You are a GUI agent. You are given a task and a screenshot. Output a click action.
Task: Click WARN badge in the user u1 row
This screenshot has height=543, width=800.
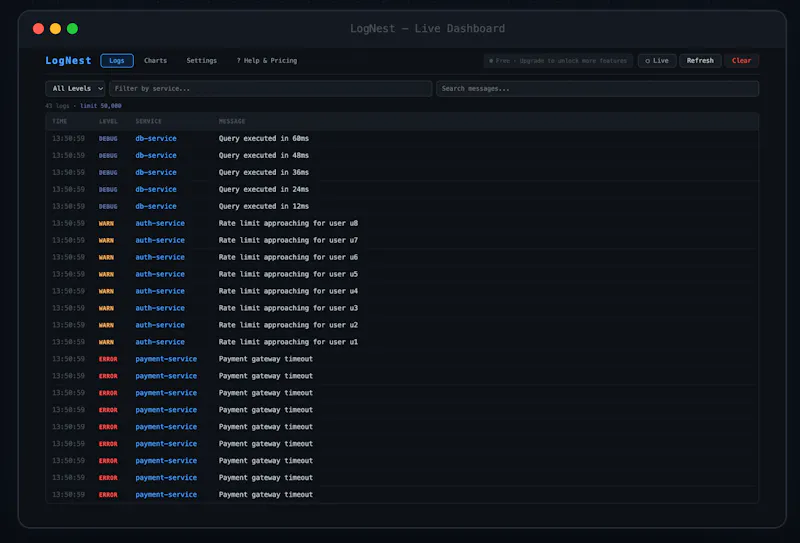click(106, 342)
